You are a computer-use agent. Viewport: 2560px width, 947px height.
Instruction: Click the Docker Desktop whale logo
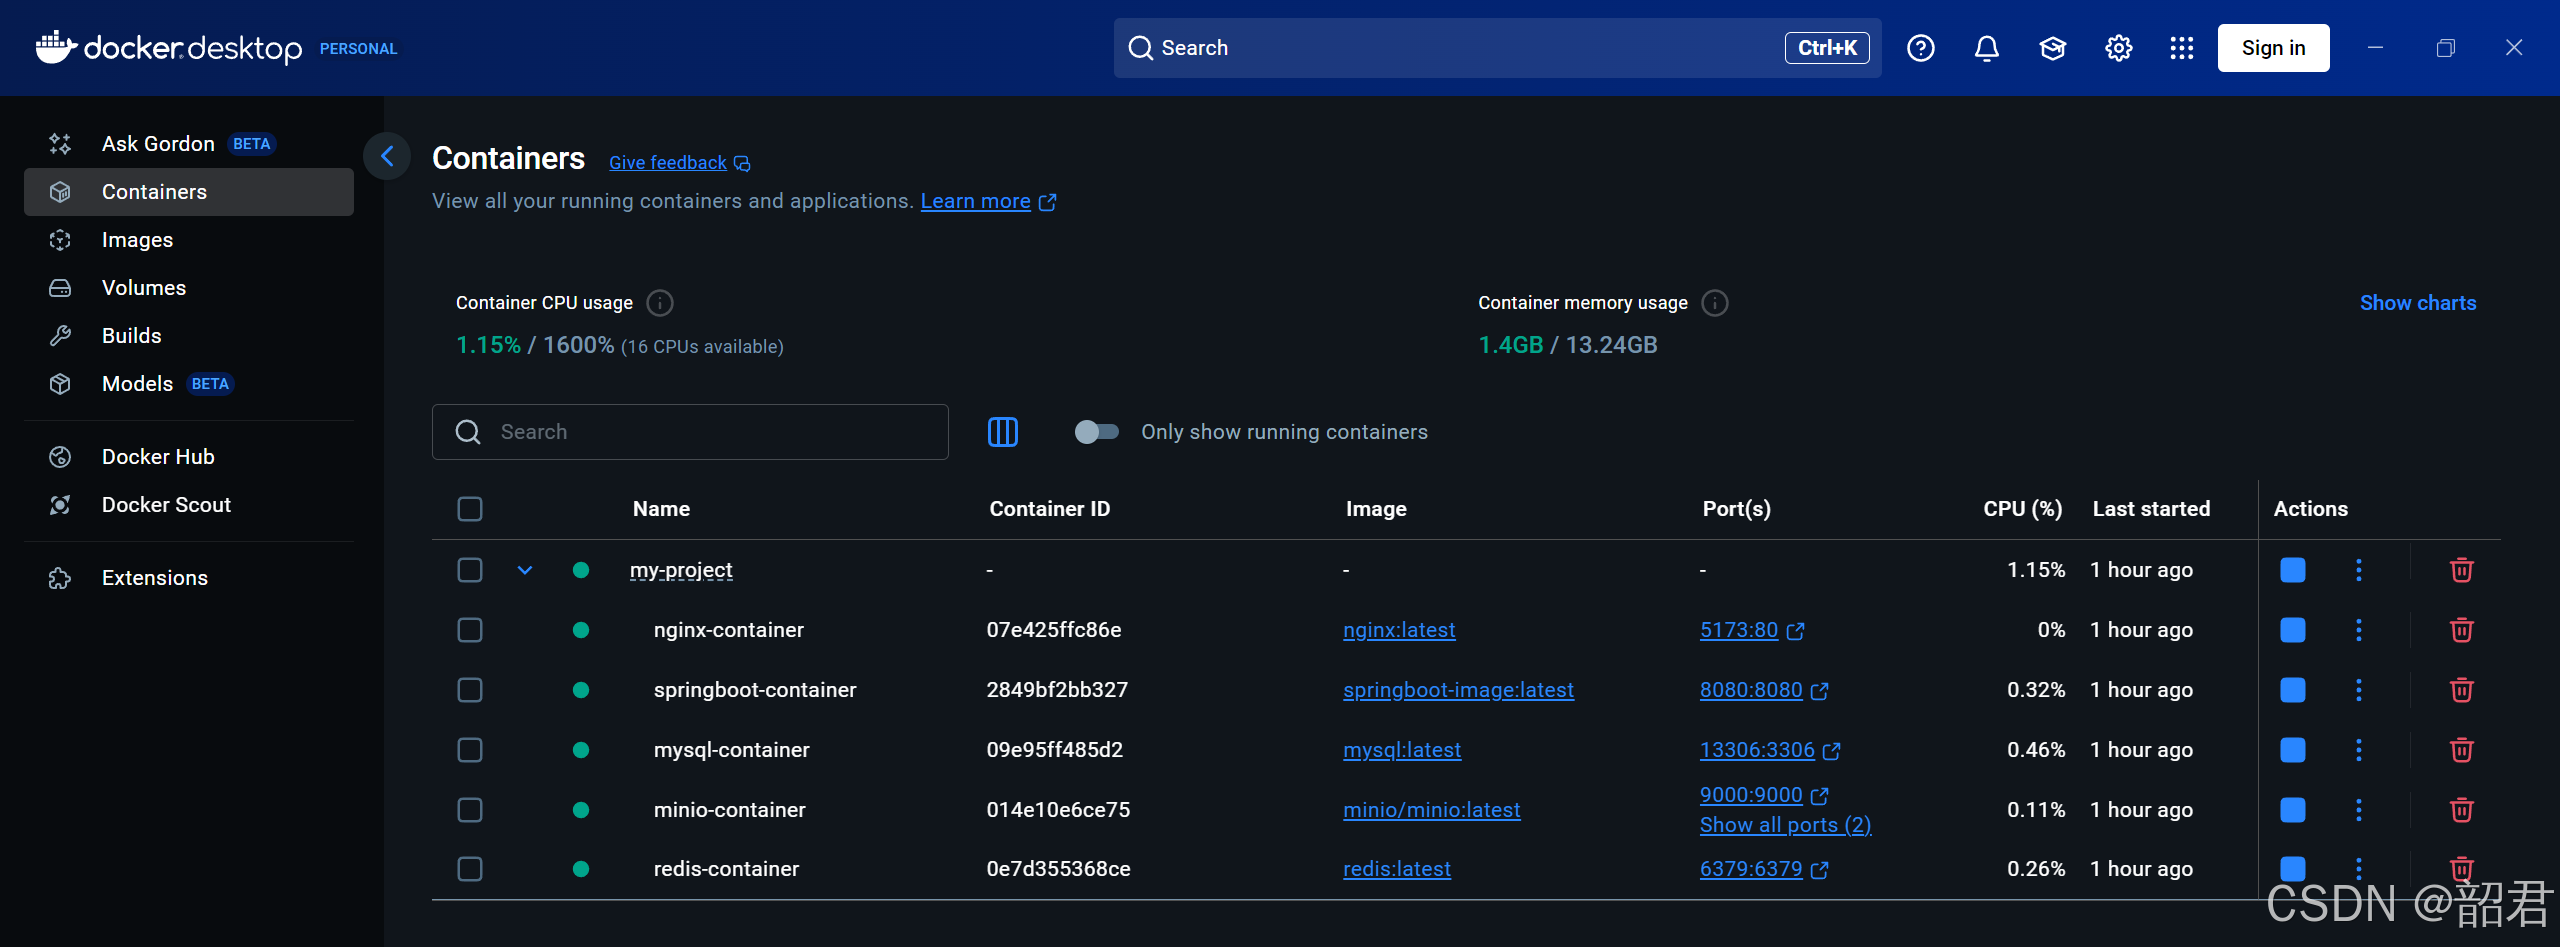56,47
